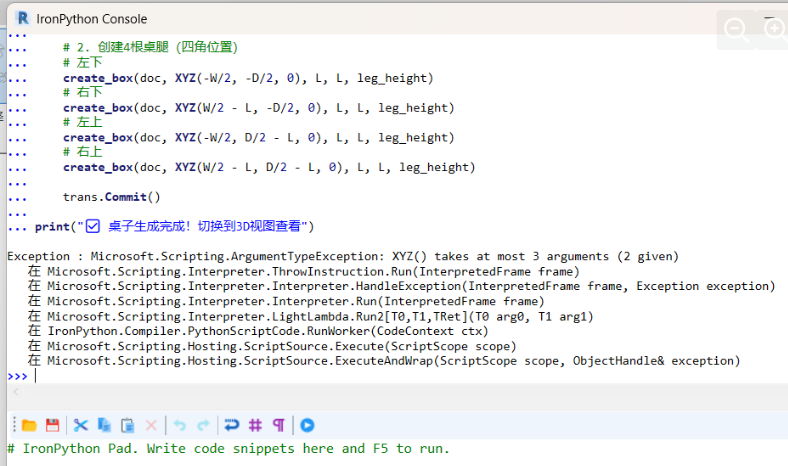Click the Interpreter.HandleException stack trace line

coord(401,286)
